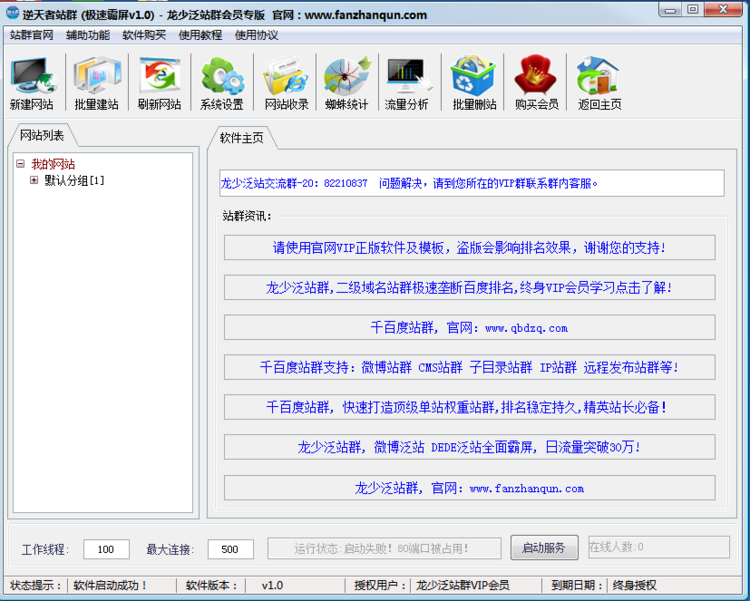
Task: Open the 站群官网 menu
Action: pyautogui.click(x=31, y=35)
